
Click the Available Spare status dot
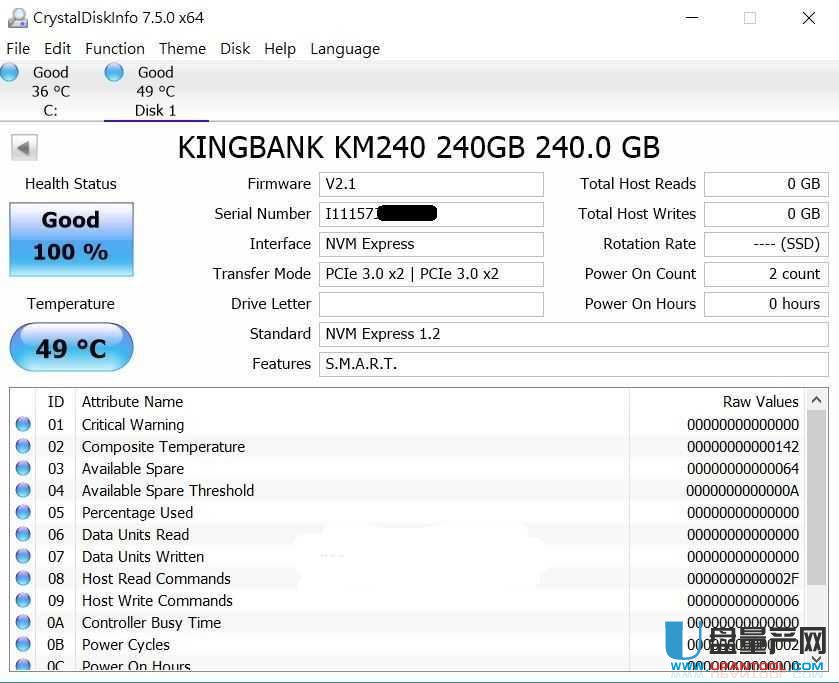coord(23,468)
